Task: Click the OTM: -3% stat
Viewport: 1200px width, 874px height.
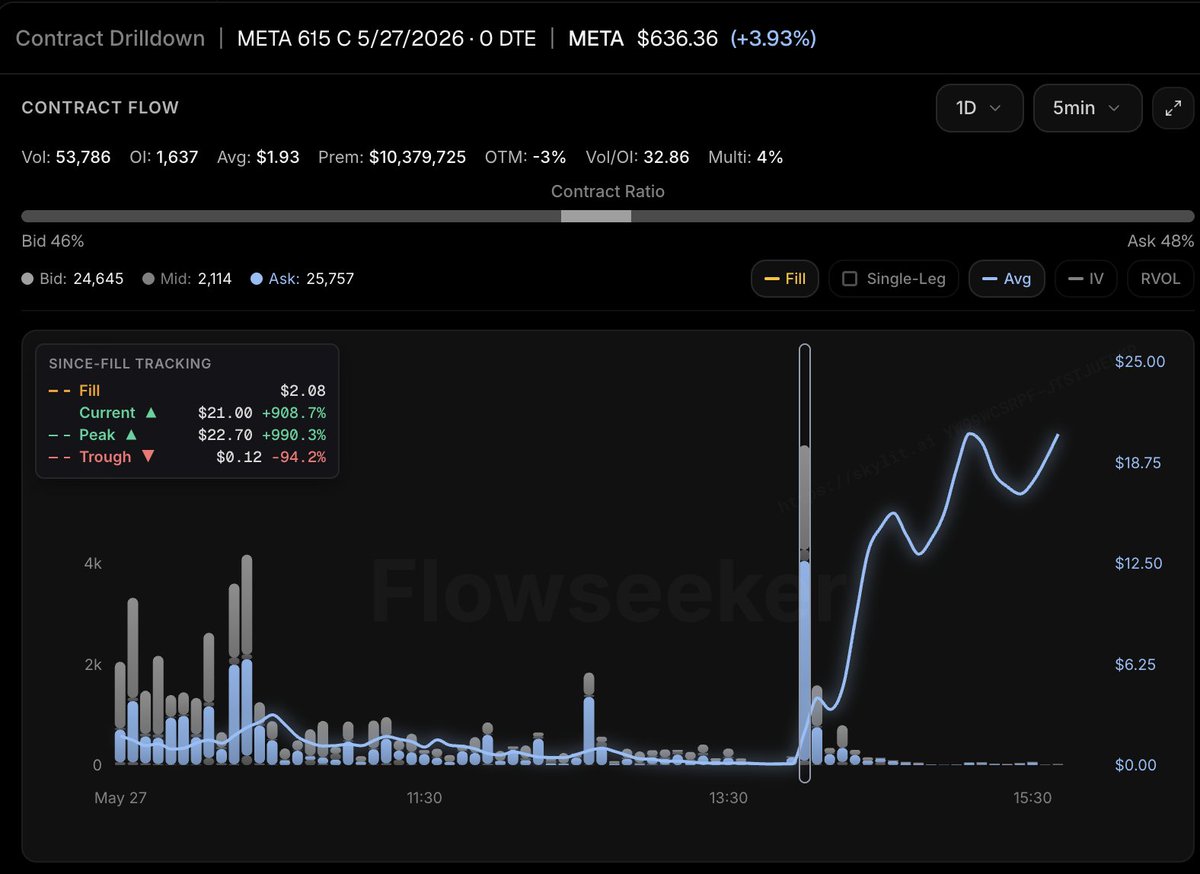Action: tap(525, 157)
